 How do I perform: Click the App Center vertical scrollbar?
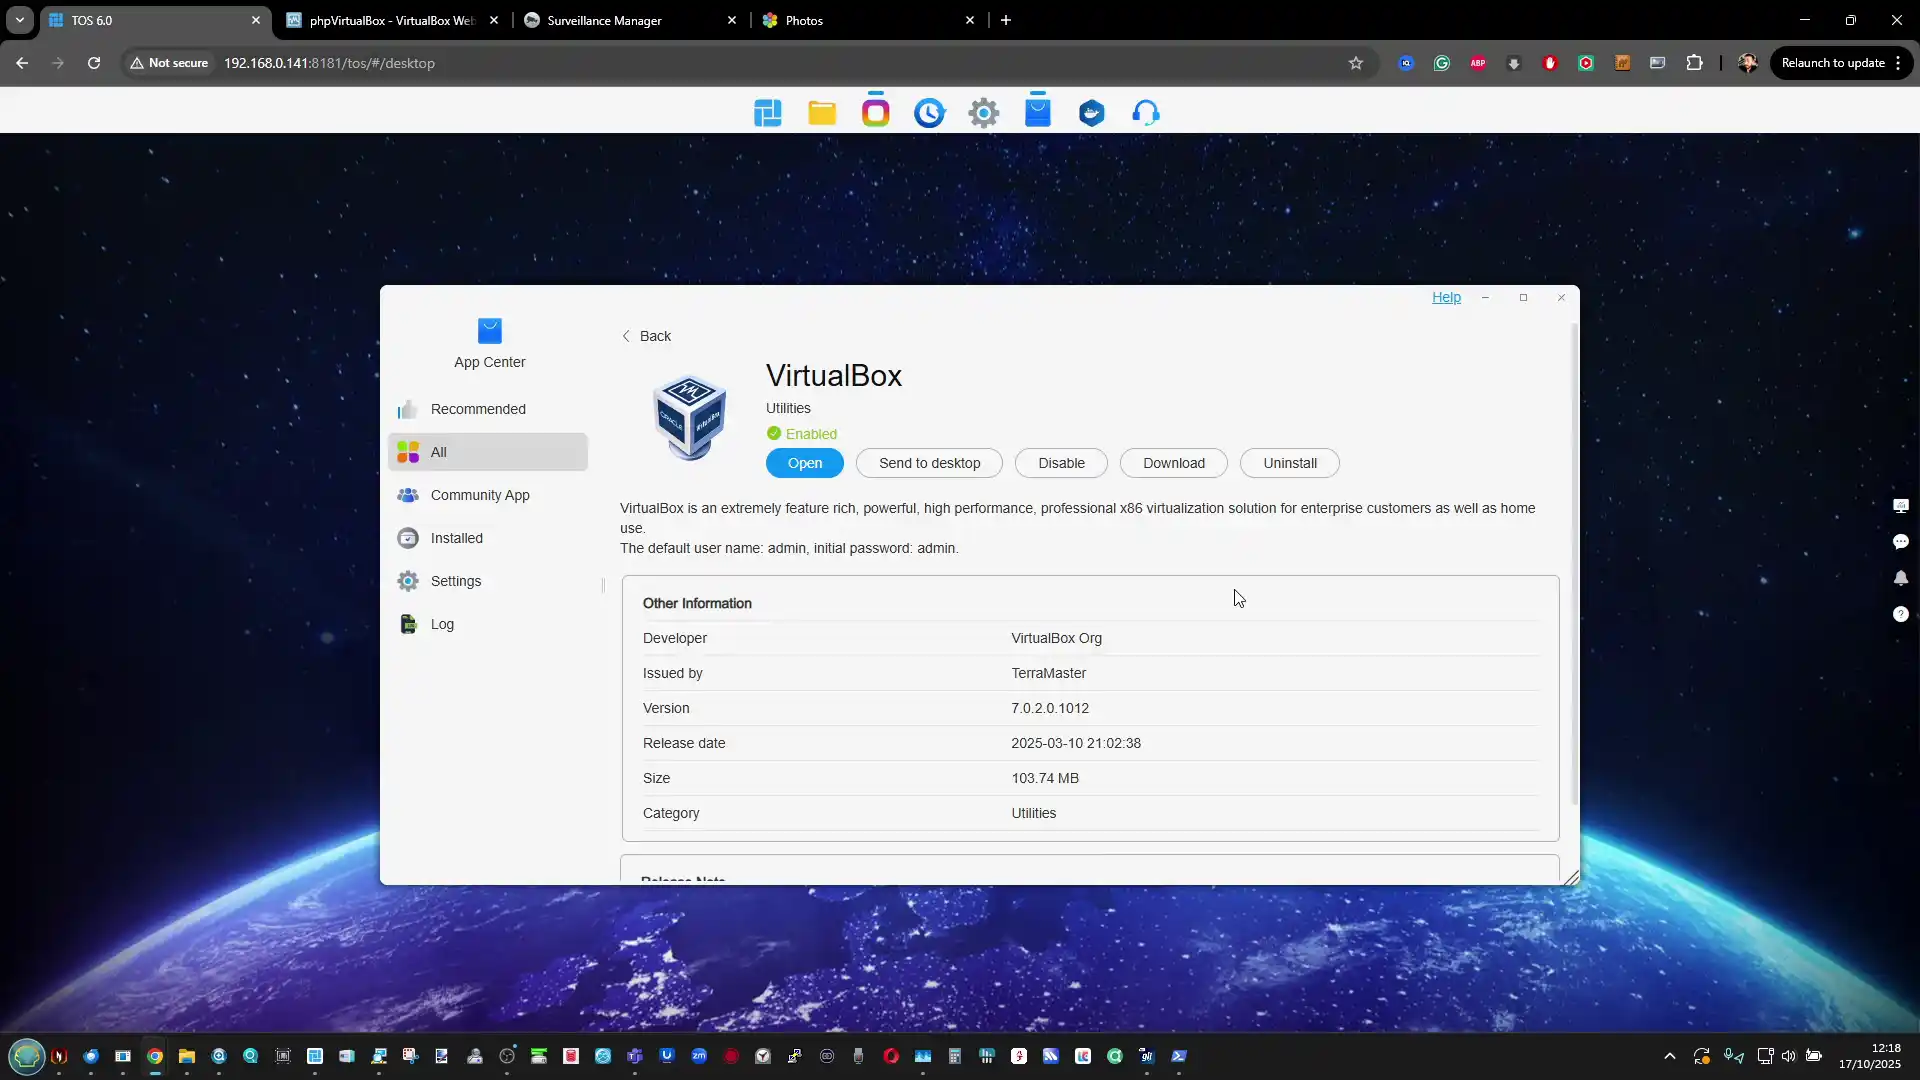coord(1574,560)
